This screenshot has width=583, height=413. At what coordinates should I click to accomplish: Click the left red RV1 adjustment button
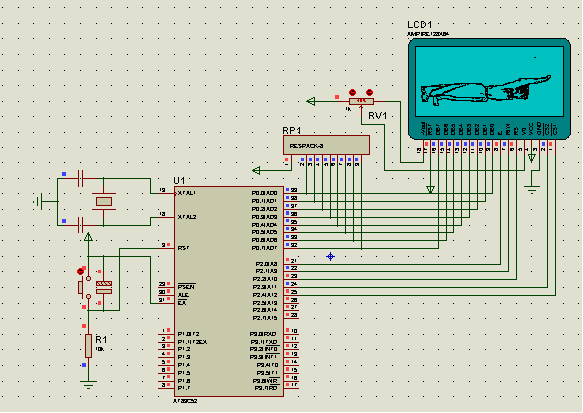pyautogui.click(x=352, y=92)
